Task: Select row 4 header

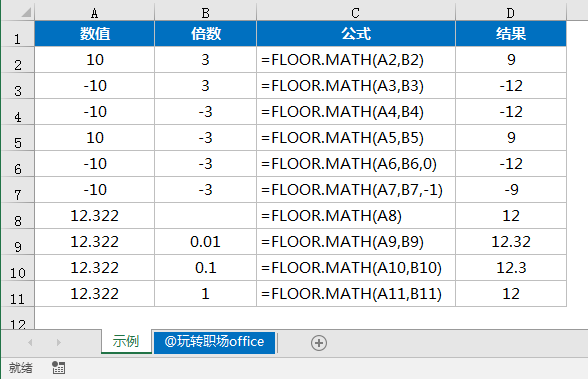Action: pyautogui.click(x=18, y=112)
